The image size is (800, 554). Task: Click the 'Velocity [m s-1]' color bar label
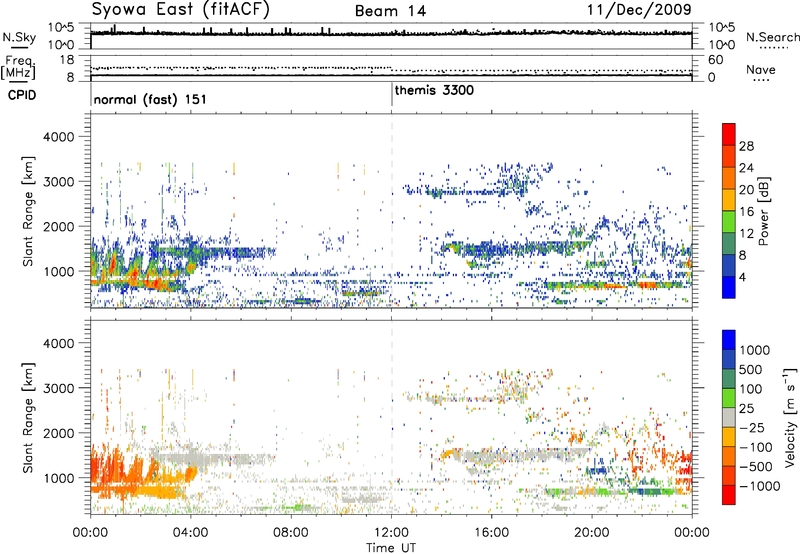tap(790, 416)
